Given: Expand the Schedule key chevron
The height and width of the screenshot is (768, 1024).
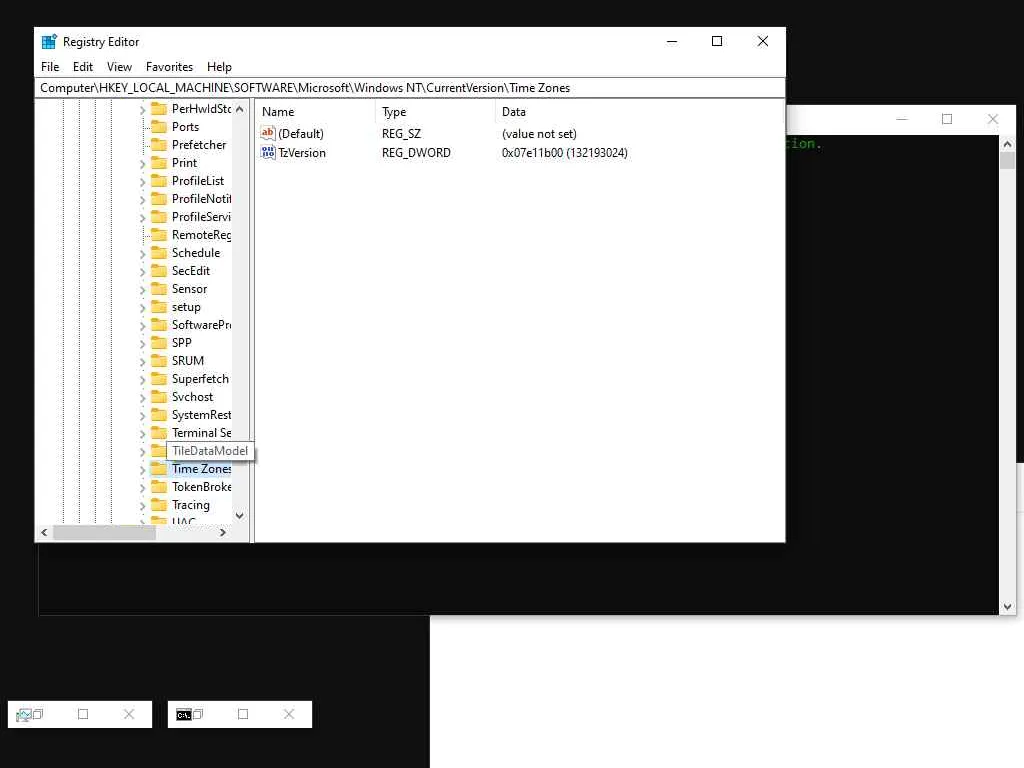Looking at the screenshot, I should point(142,254).
